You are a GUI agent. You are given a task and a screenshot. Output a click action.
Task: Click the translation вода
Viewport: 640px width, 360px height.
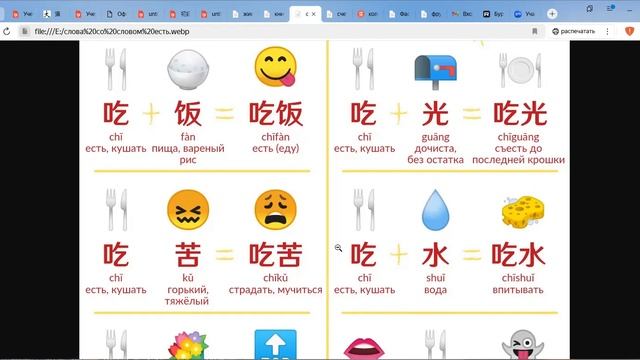(436, 290)
